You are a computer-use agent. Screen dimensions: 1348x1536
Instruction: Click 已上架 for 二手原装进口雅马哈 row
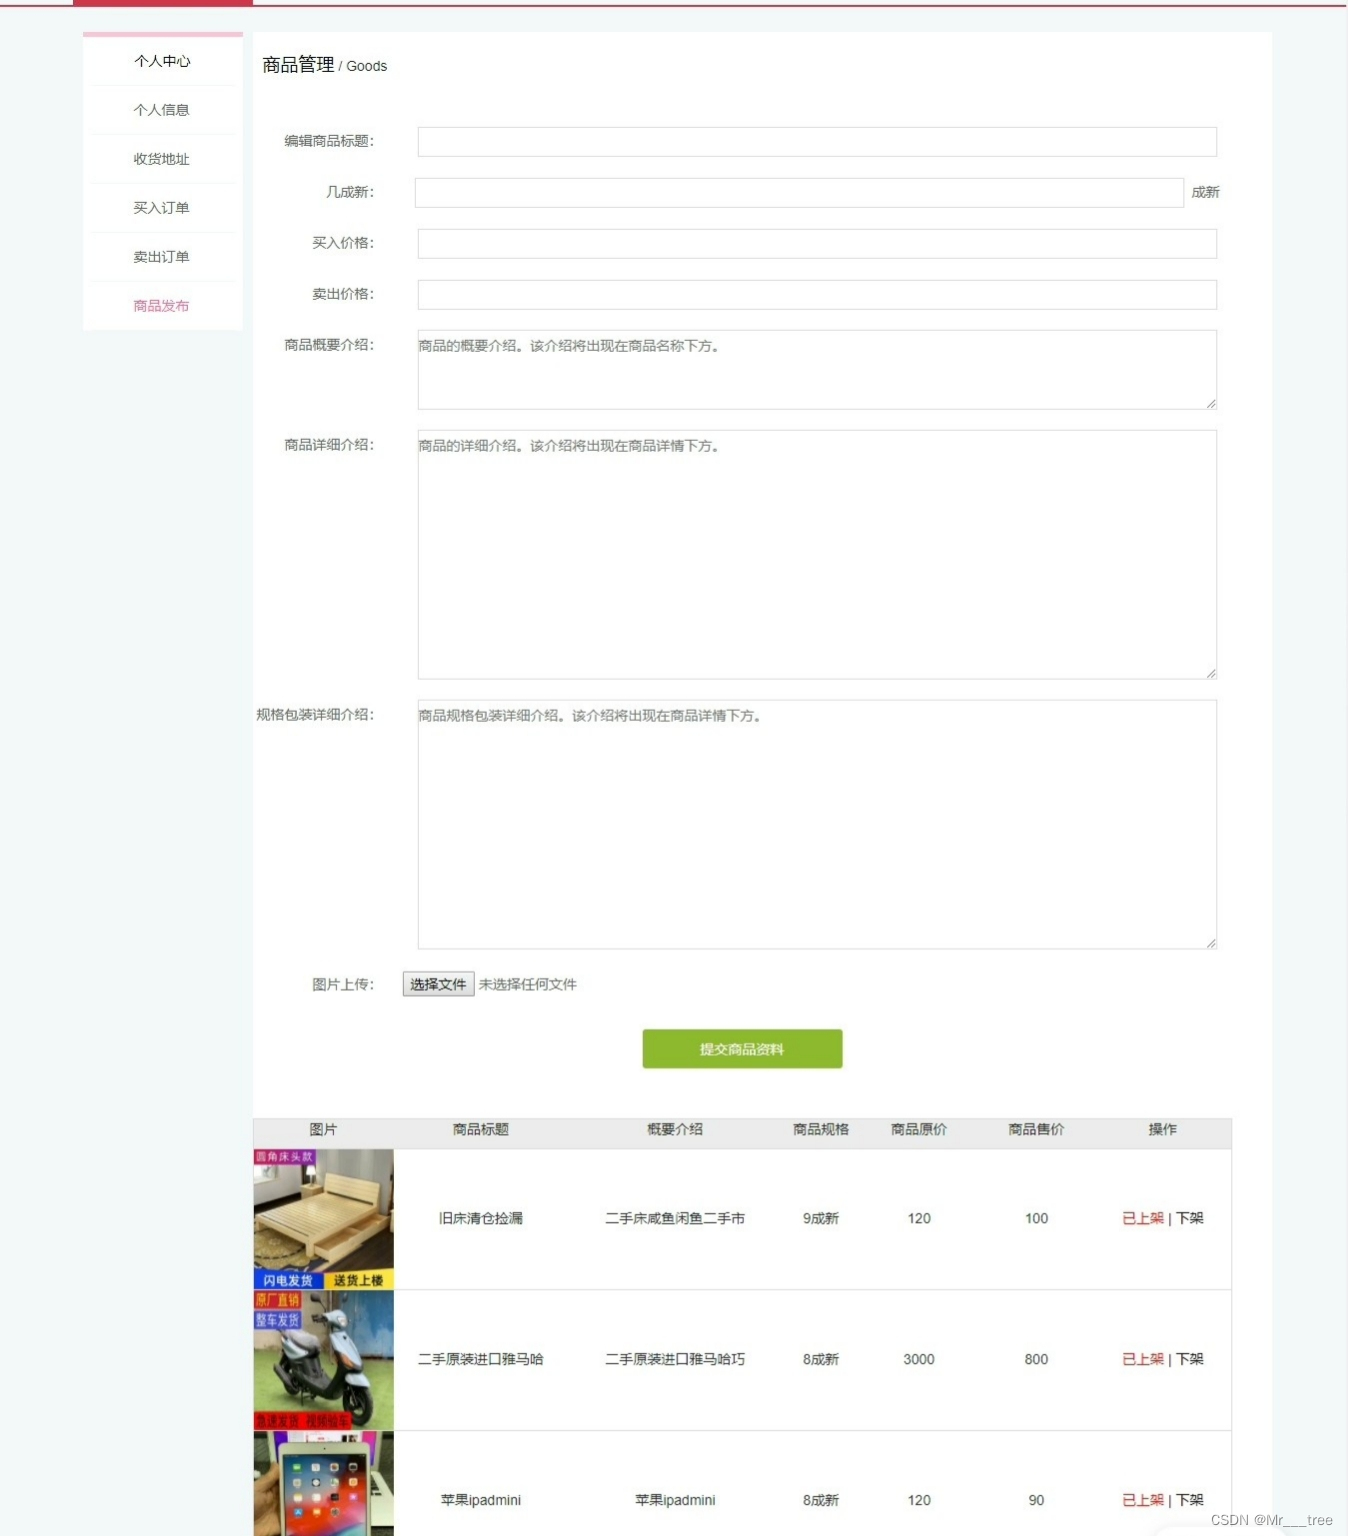[1143, 1359]
